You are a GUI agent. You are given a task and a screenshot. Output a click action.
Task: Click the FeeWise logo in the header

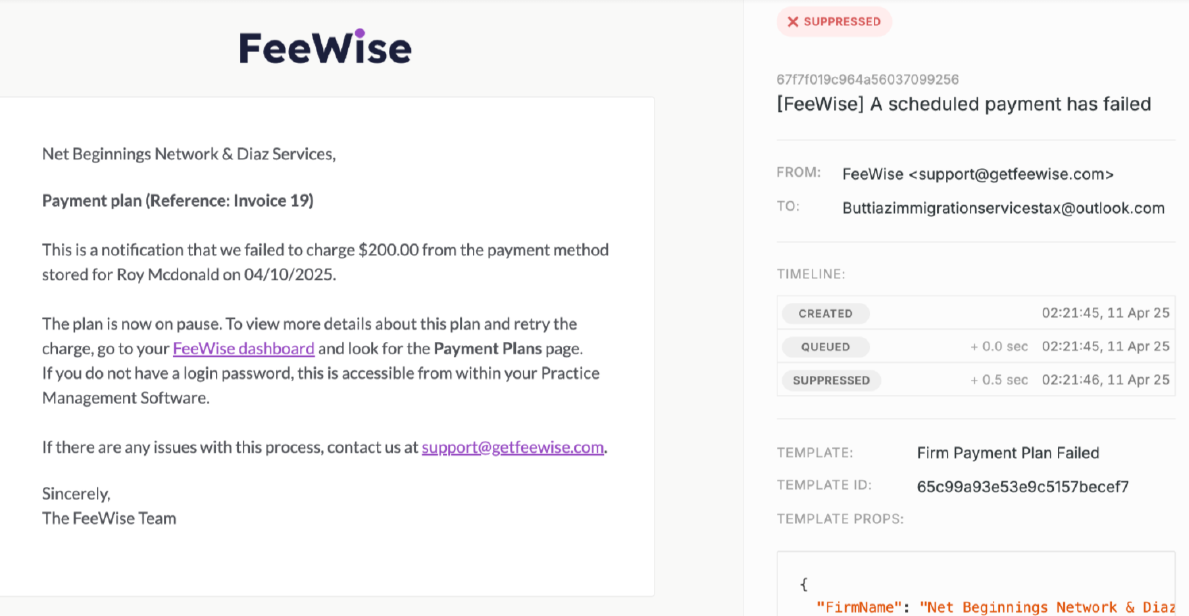pos(325,47)
